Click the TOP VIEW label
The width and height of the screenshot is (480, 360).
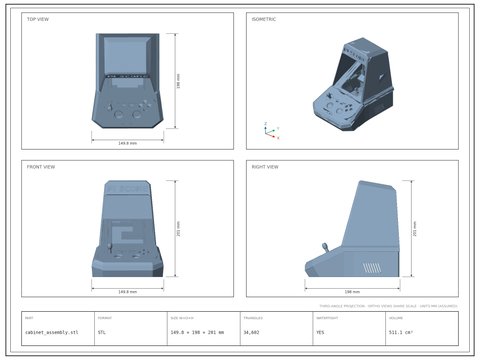pos(38,19)
